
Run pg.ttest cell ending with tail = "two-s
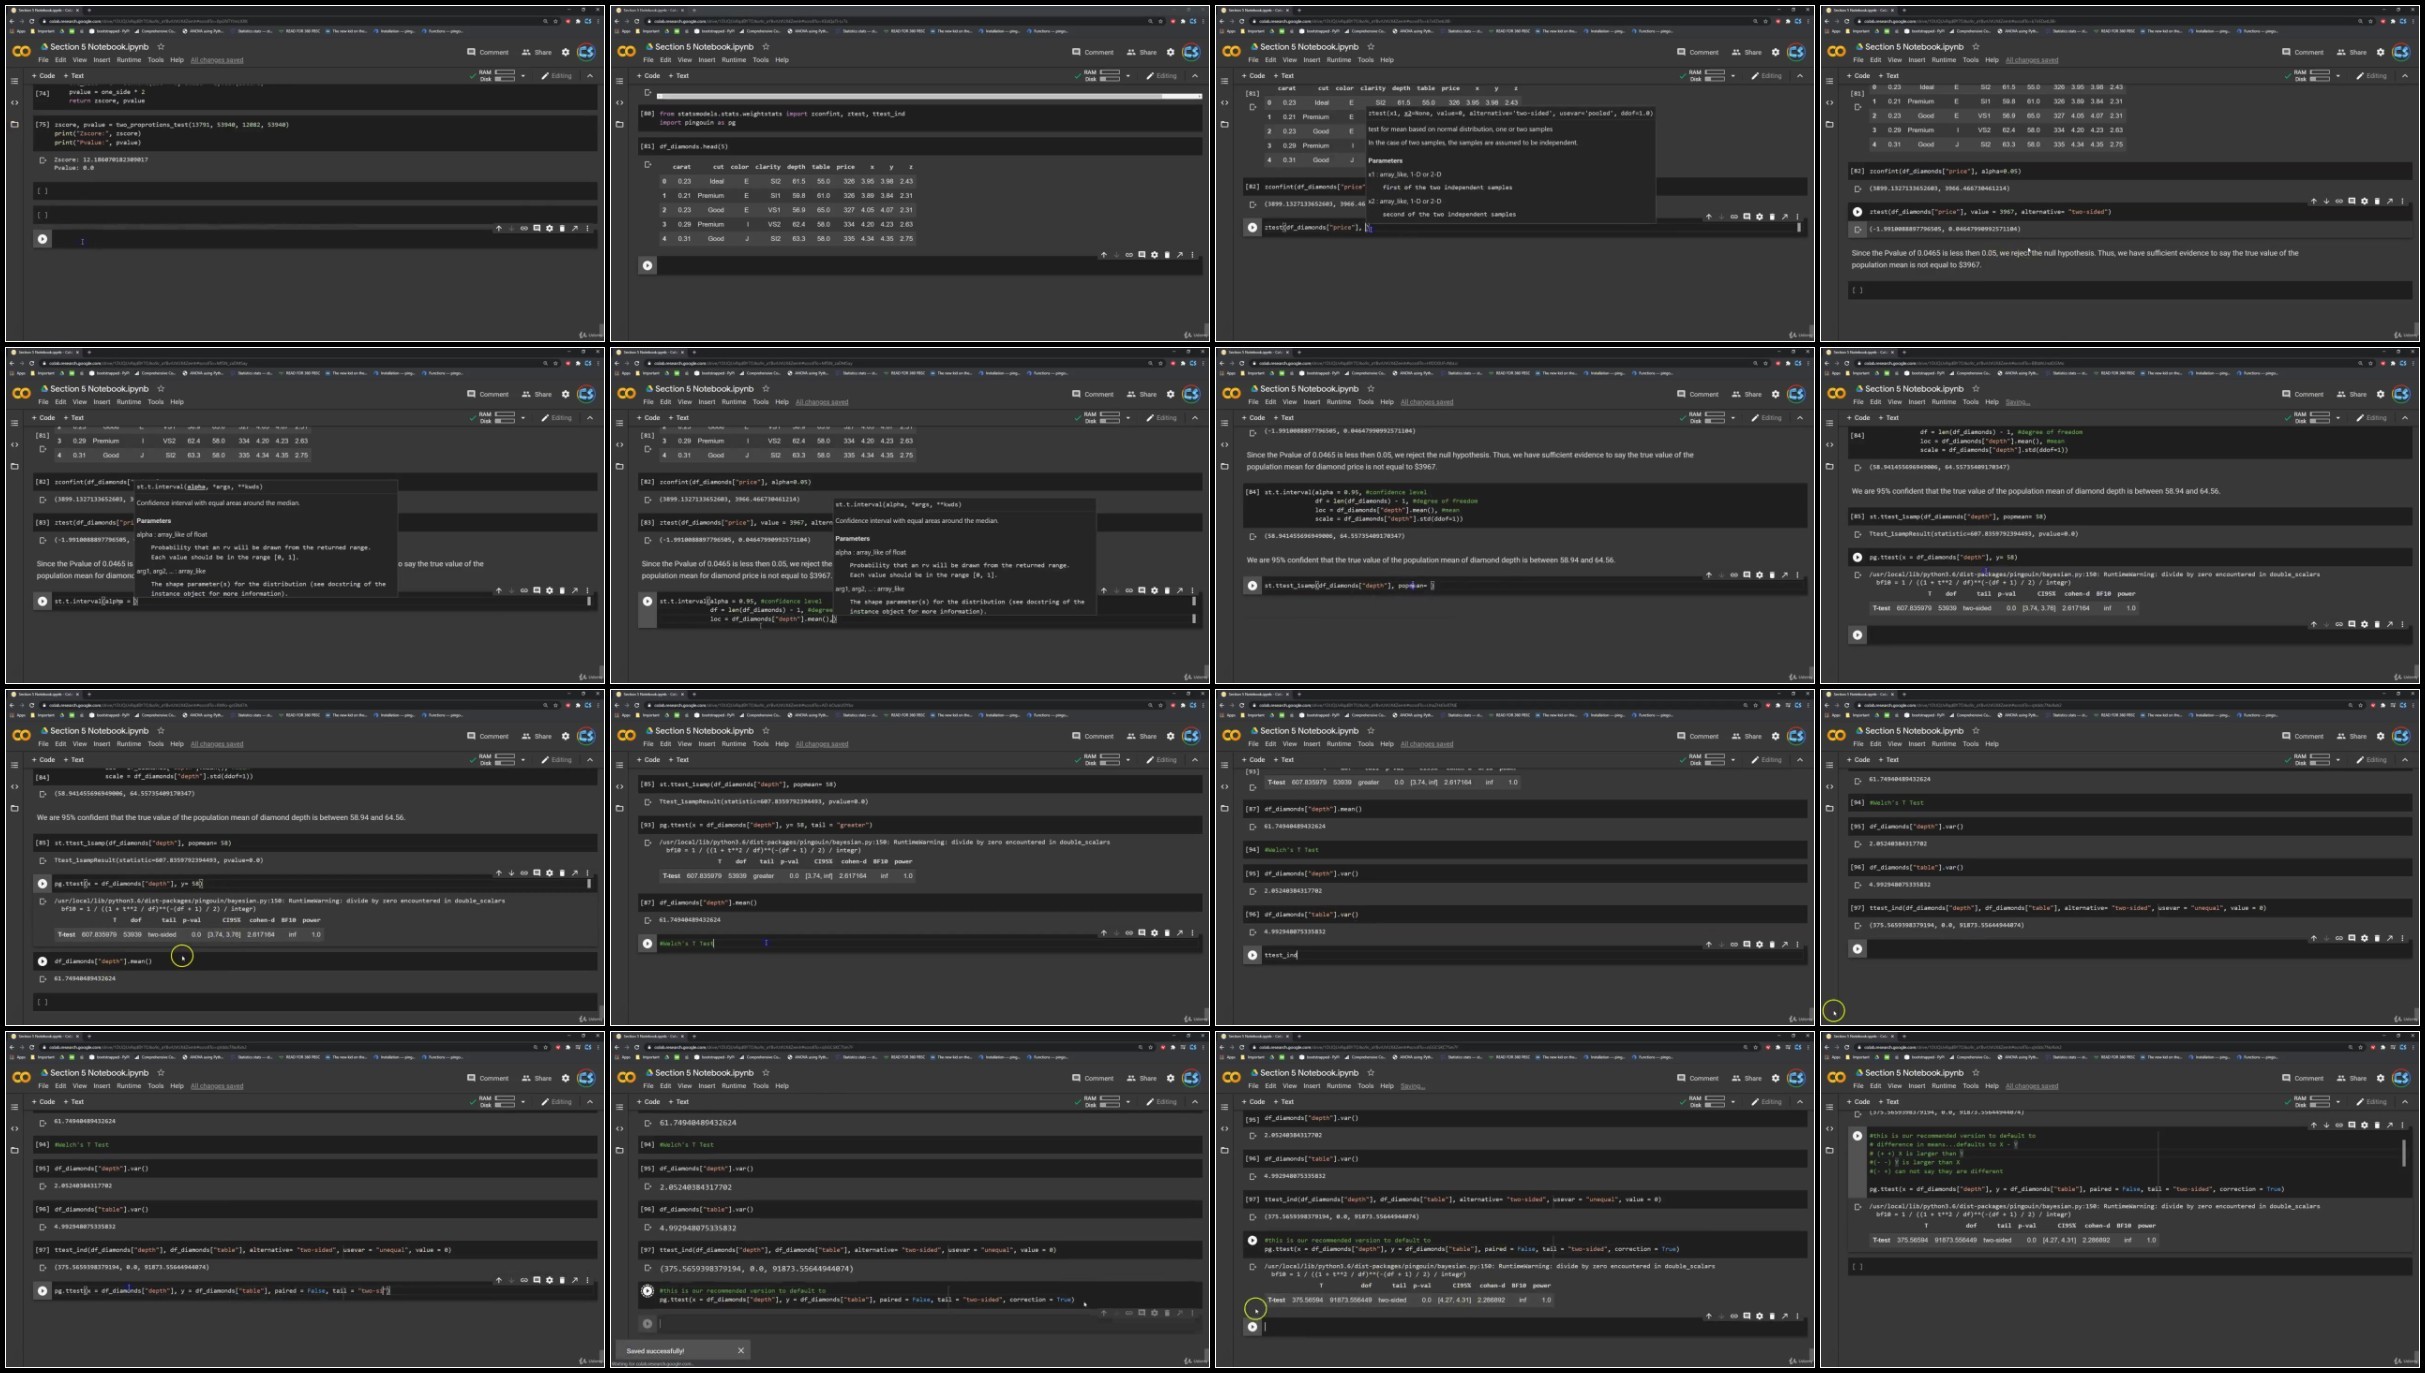42,1291
